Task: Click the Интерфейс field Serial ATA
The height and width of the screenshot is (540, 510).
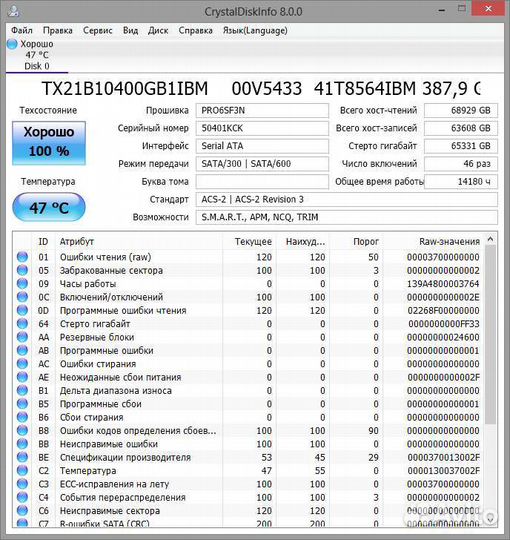Action: [262, 146]
